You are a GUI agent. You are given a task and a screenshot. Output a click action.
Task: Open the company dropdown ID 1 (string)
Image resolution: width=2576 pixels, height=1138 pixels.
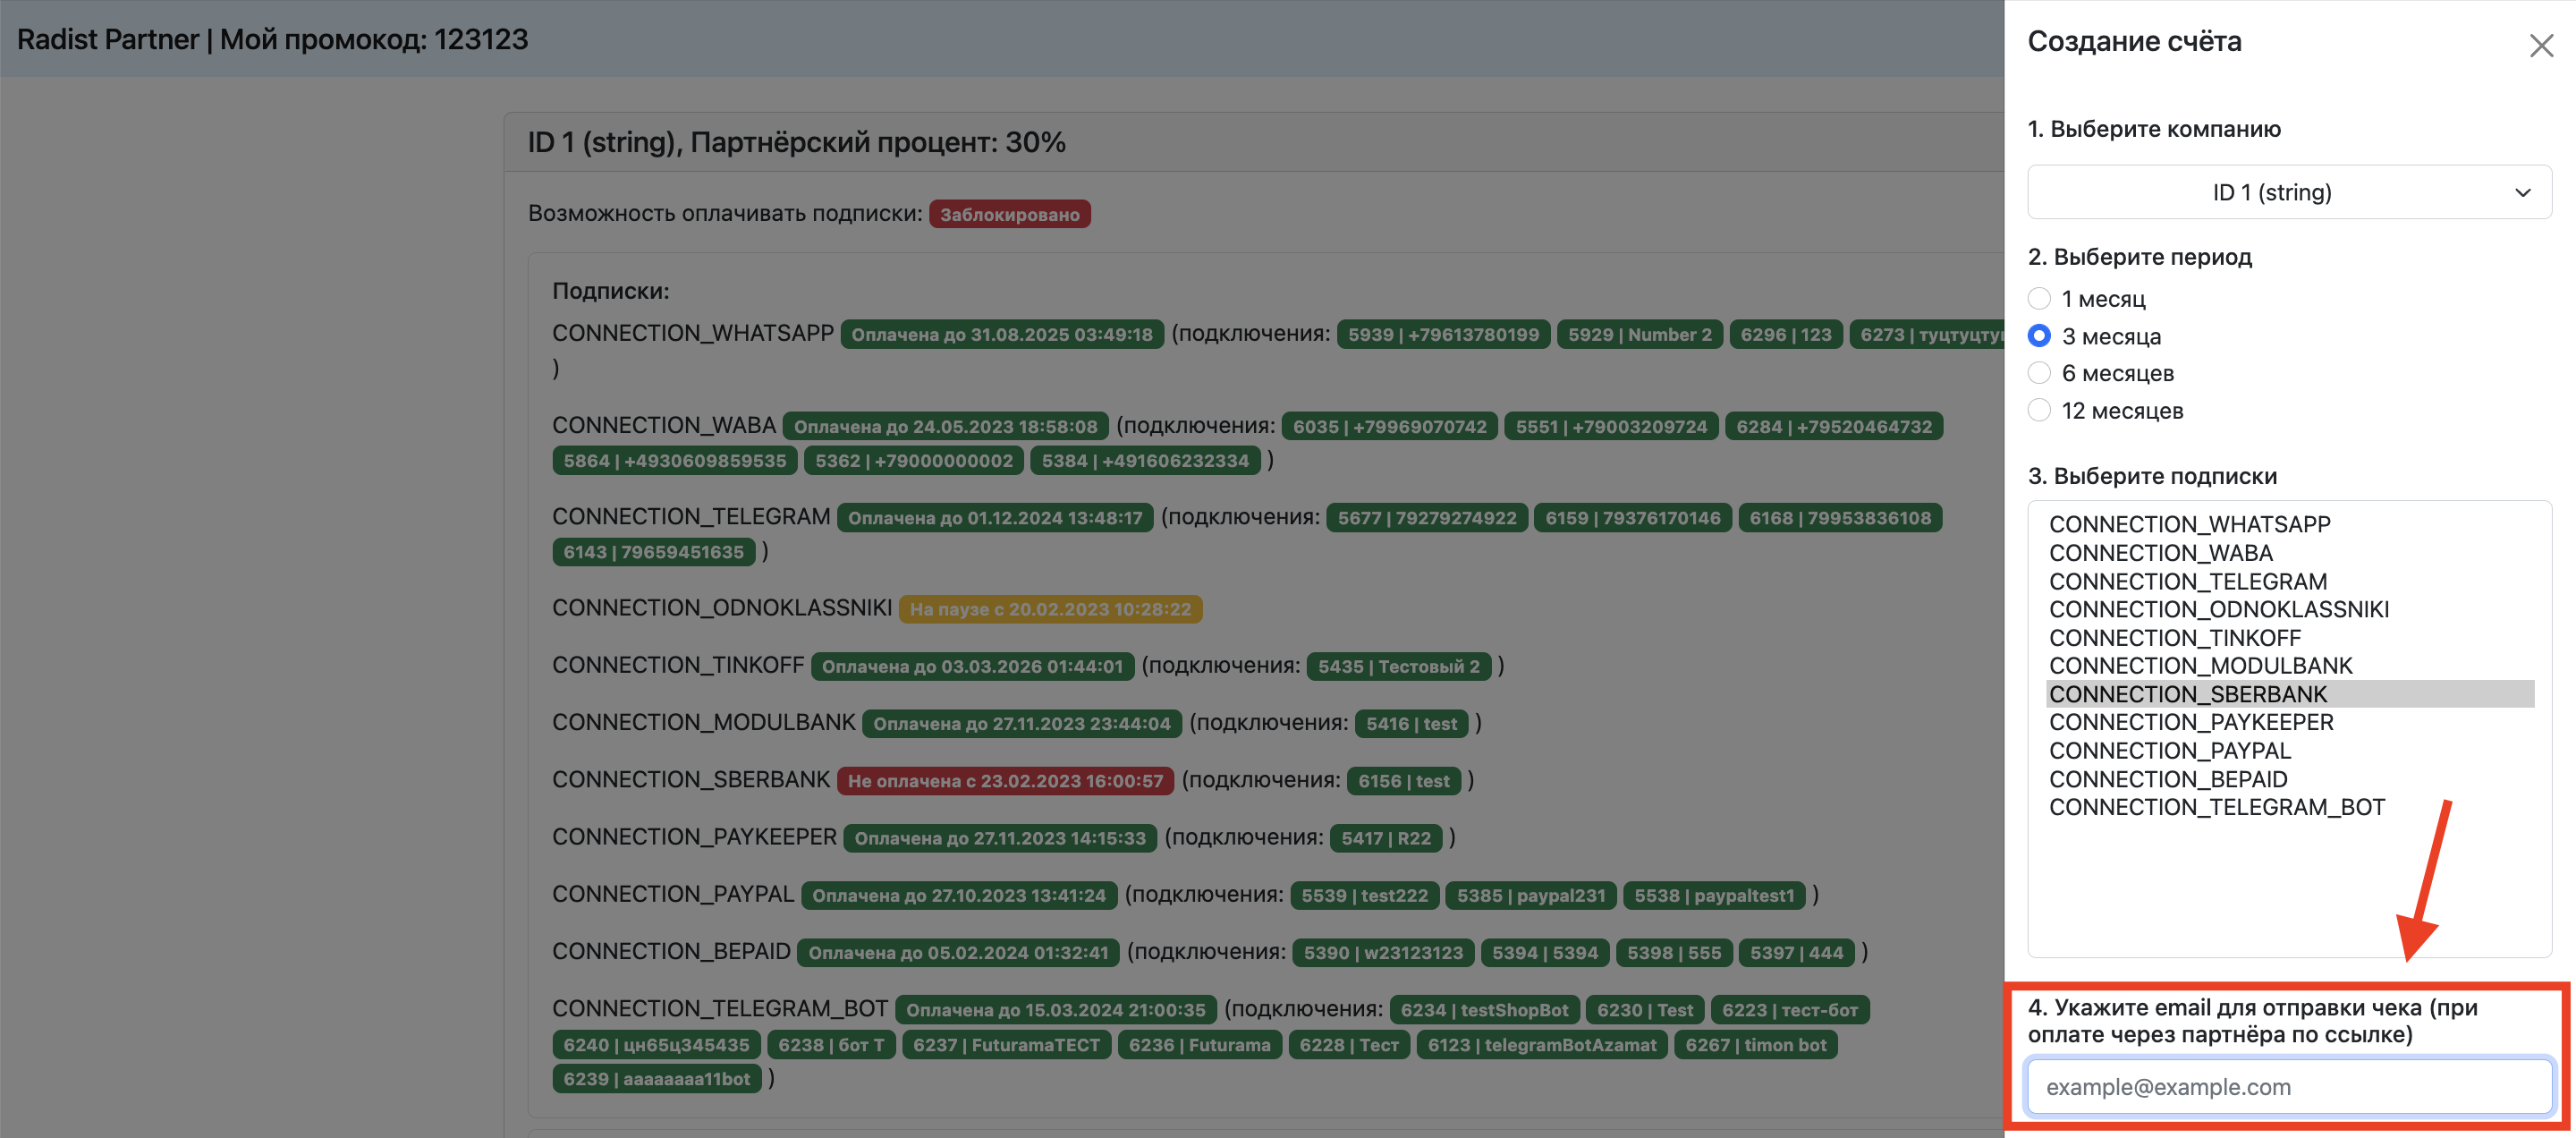pos(2288,192)
